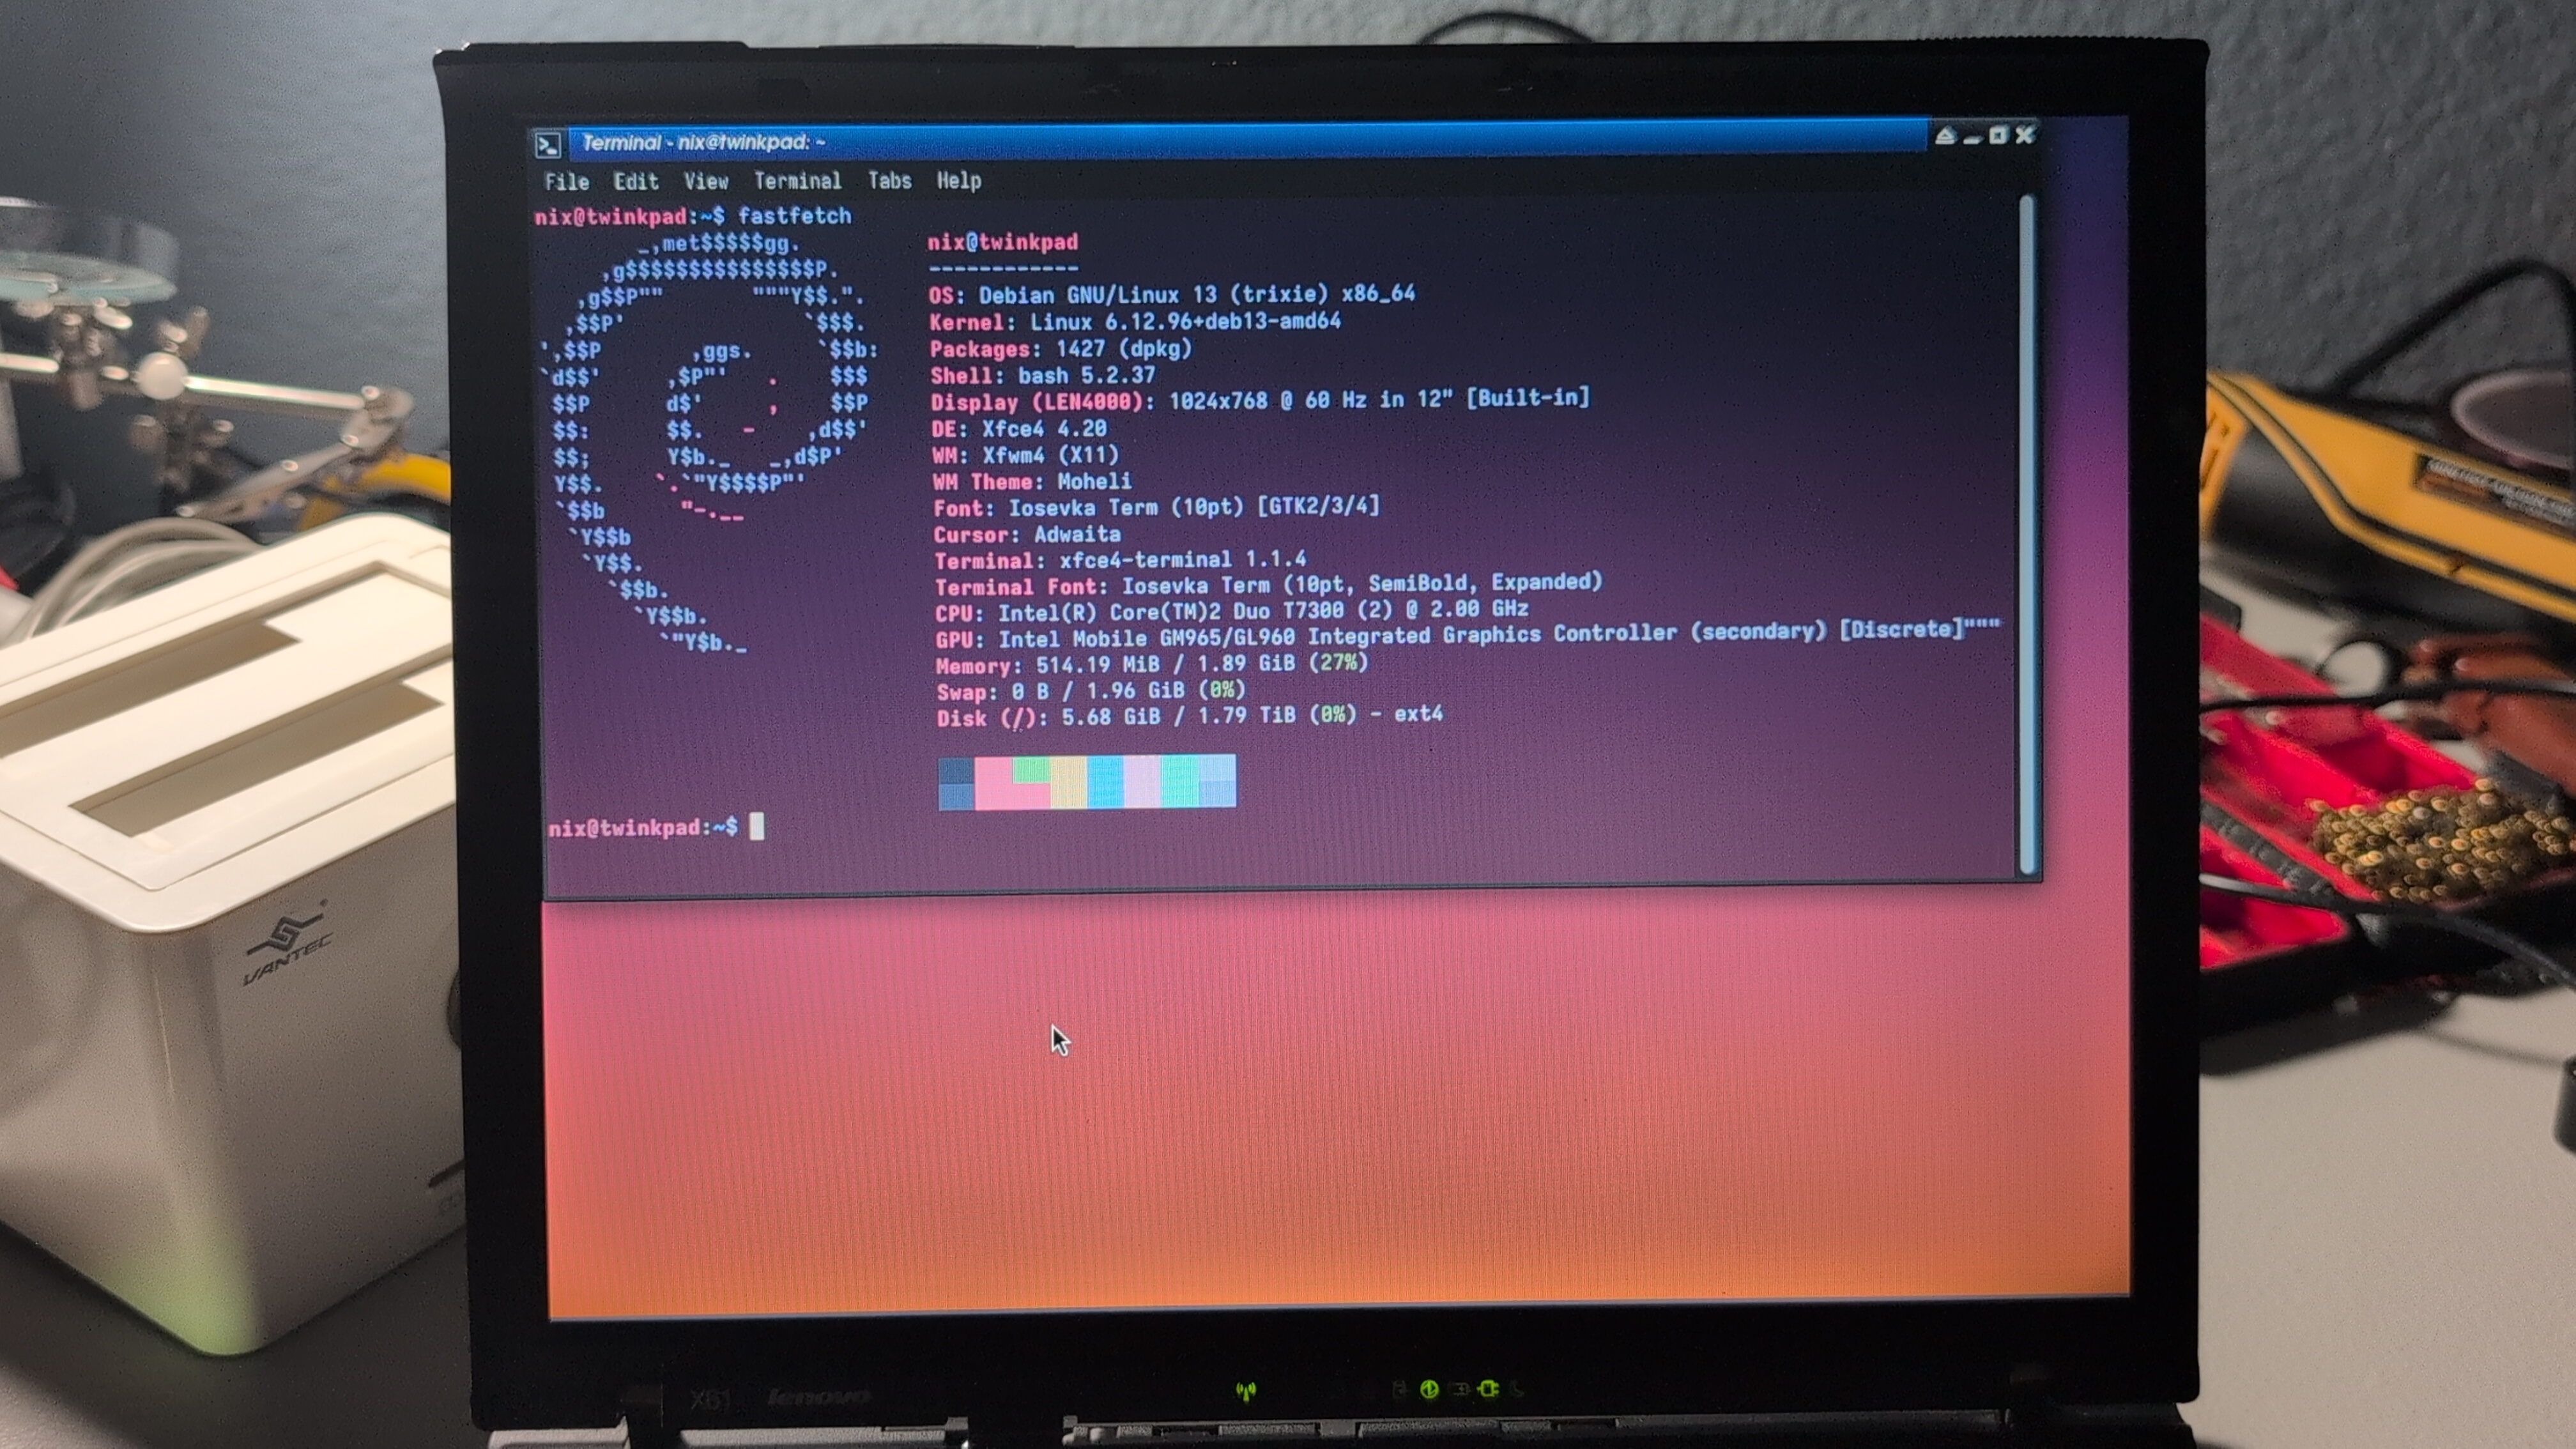The height and width of the screenshot is (1449, 2576).
Task: Click the "WM: Xfwm4 (X11)" line
Action: click(1026, 456)
